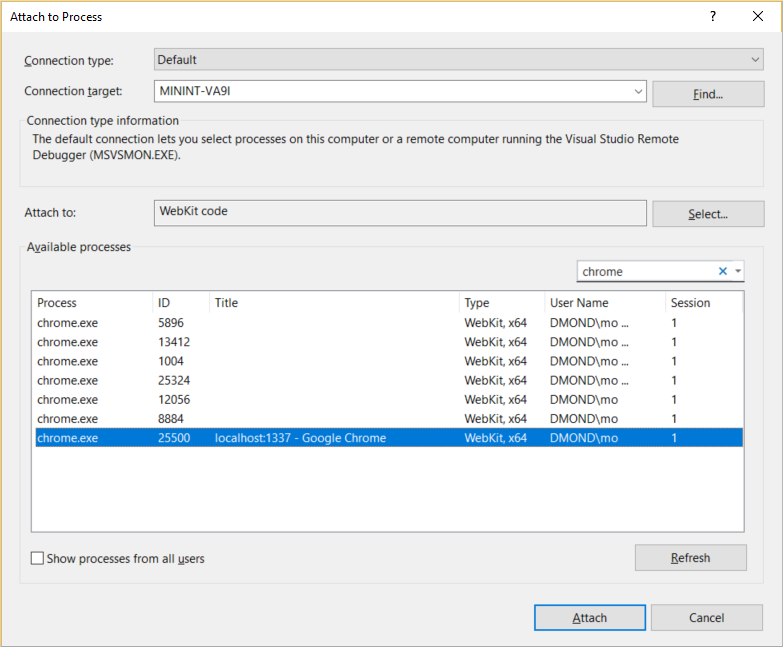
Task: Open the Connection target combo box arrow
Action: pyautogui.click(x=638, y=91)
